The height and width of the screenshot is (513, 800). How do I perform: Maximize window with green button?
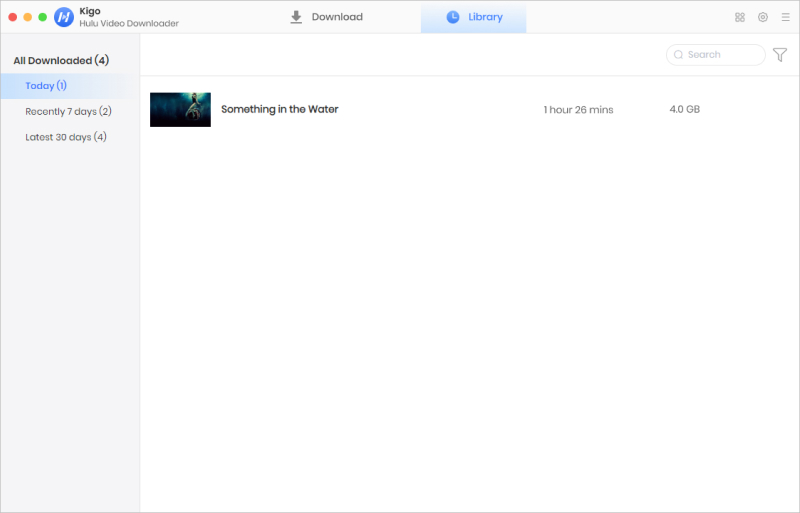coord(43,17)
